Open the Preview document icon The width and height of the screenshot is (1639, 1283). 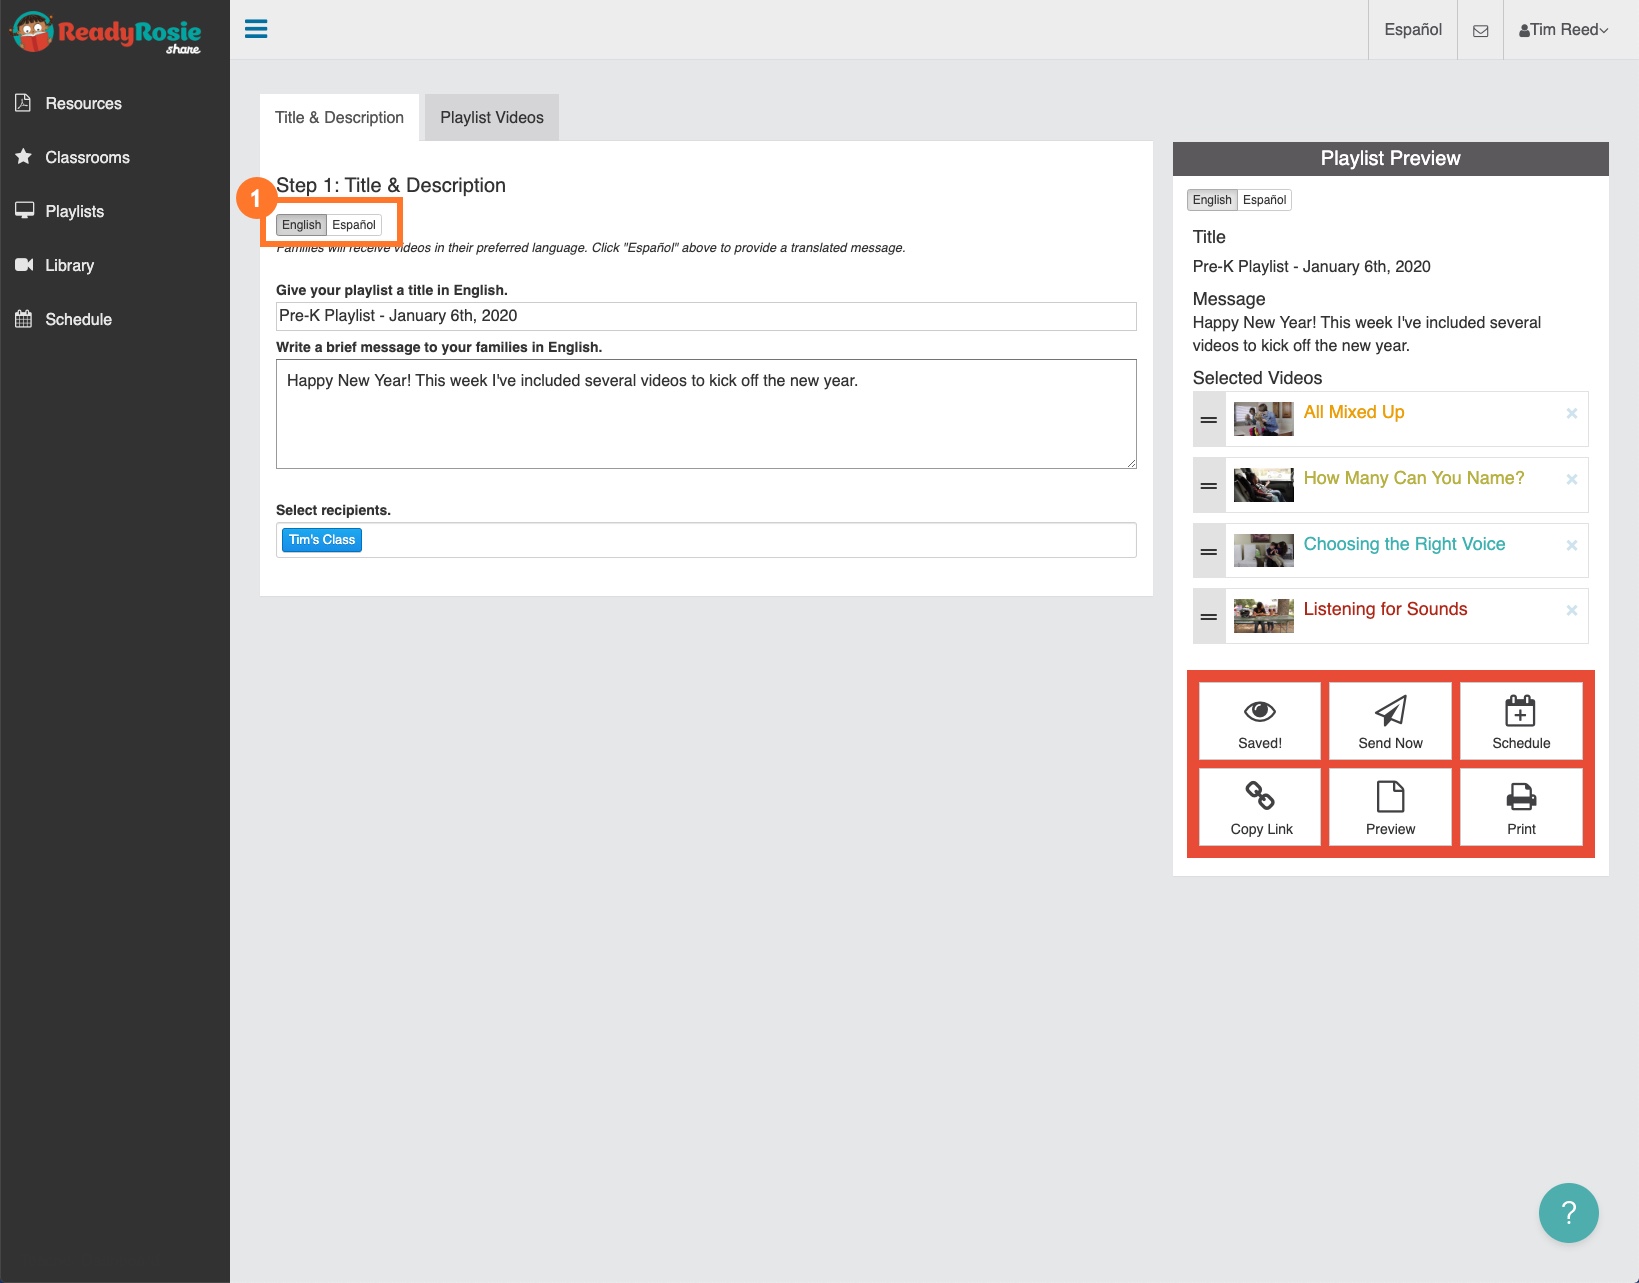coord(1389,798)
